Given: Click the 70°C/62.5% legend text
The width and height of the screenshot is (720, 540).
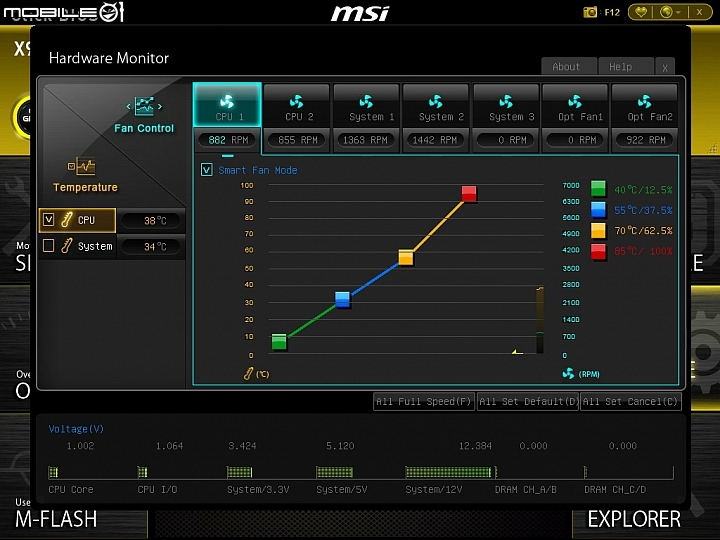Looking at the screenshot, I should [x=643, y=231].
